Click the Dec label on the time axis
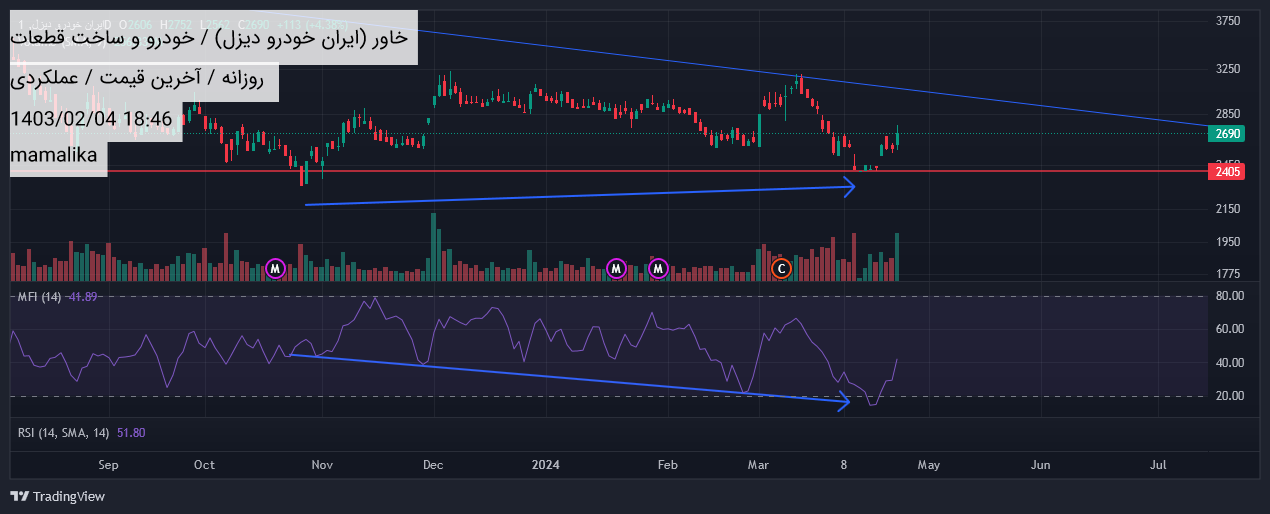This screenshot has width=1270, height=514. coord(433,465)
